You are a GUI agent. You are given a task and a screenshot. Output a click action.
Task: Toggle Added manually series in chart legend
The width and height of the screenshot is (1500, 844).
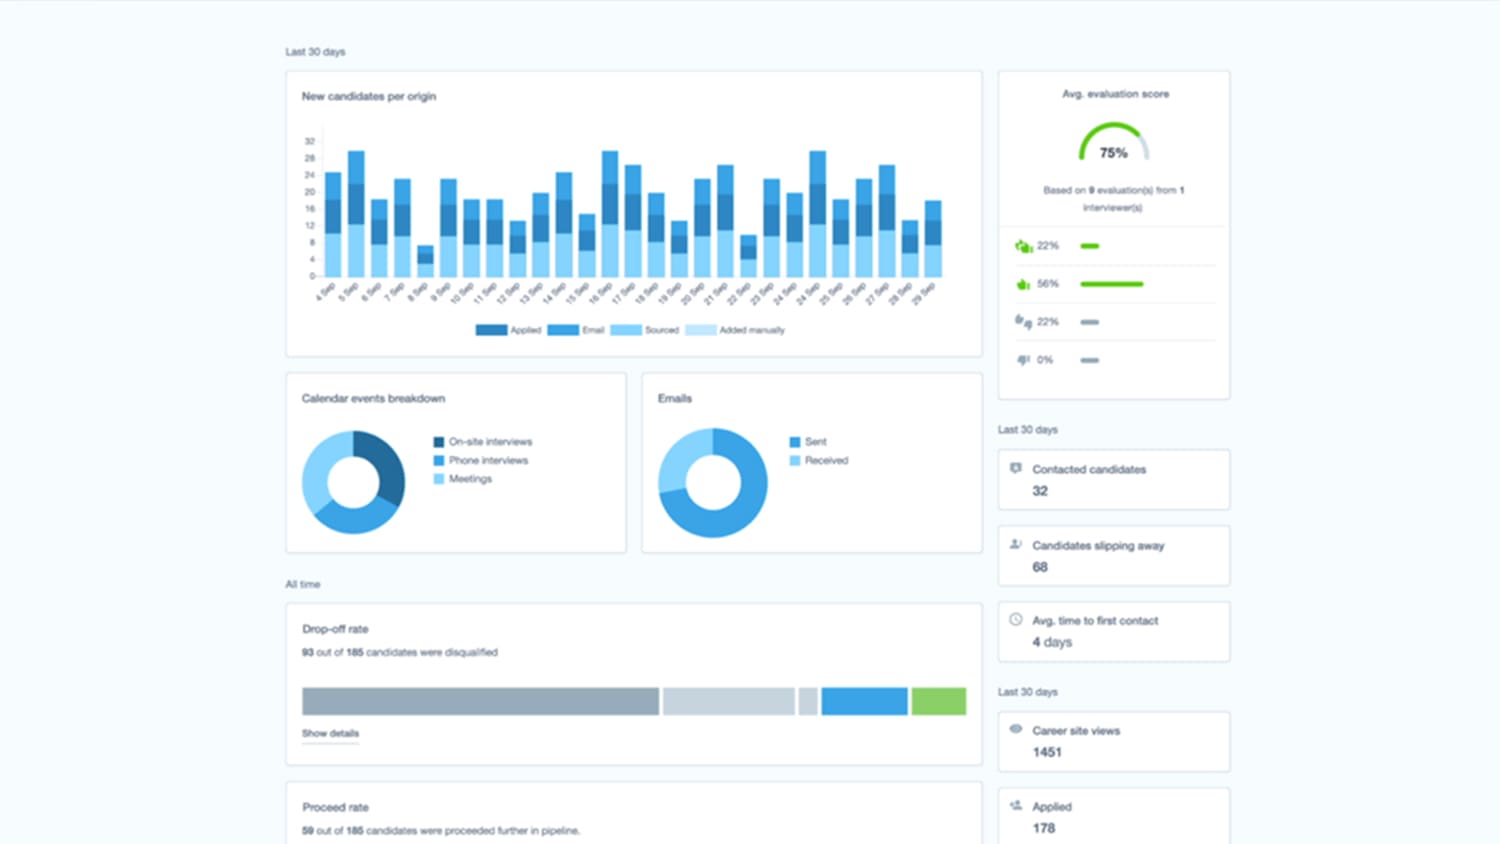pos(735,330)
